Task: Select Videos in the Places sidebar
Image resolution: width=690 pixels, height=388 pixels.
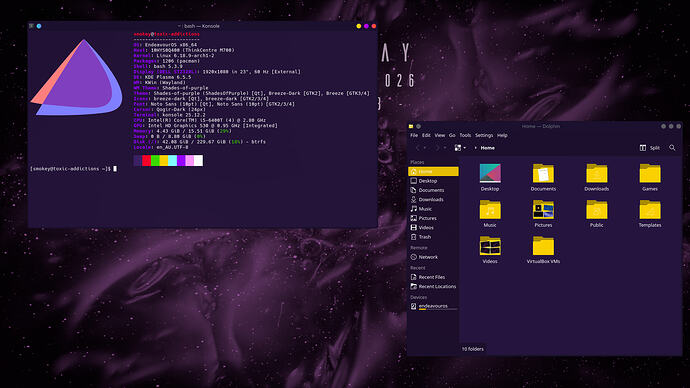Action: (x=433, y=227)
